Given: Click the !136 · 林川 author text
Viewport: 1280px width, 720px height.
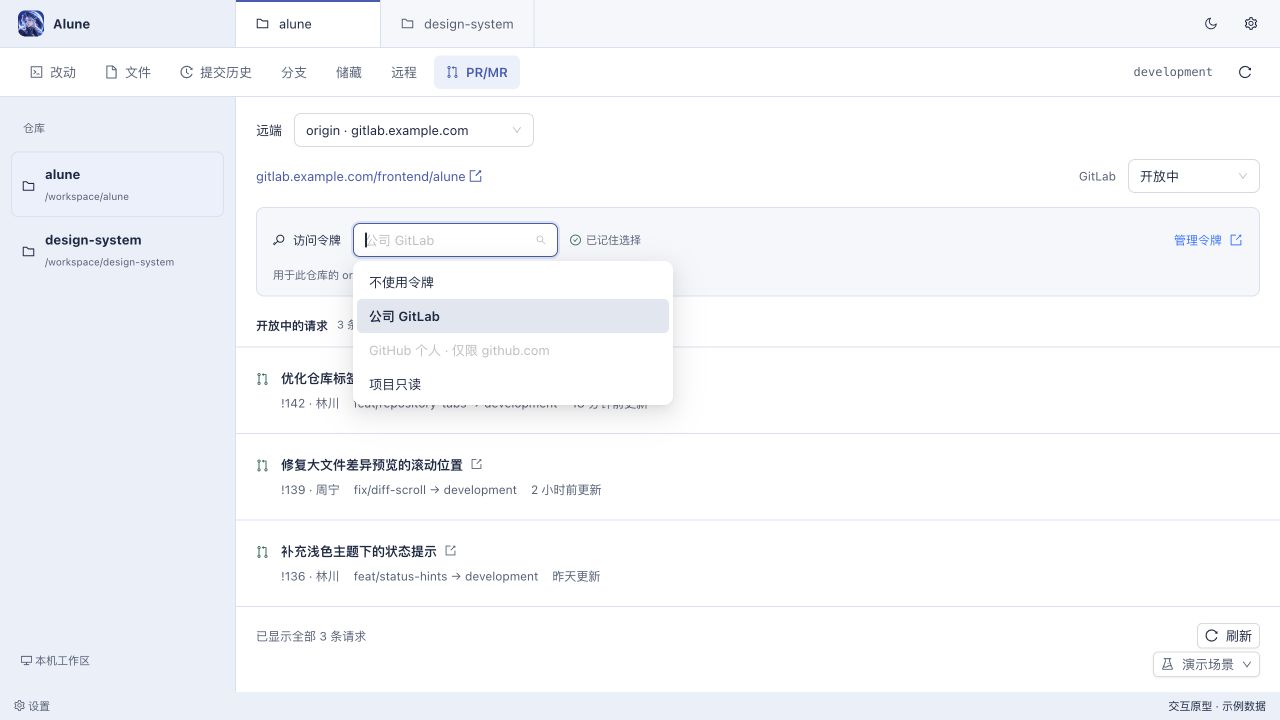Looking at the screenshot, I should [310, 576].
